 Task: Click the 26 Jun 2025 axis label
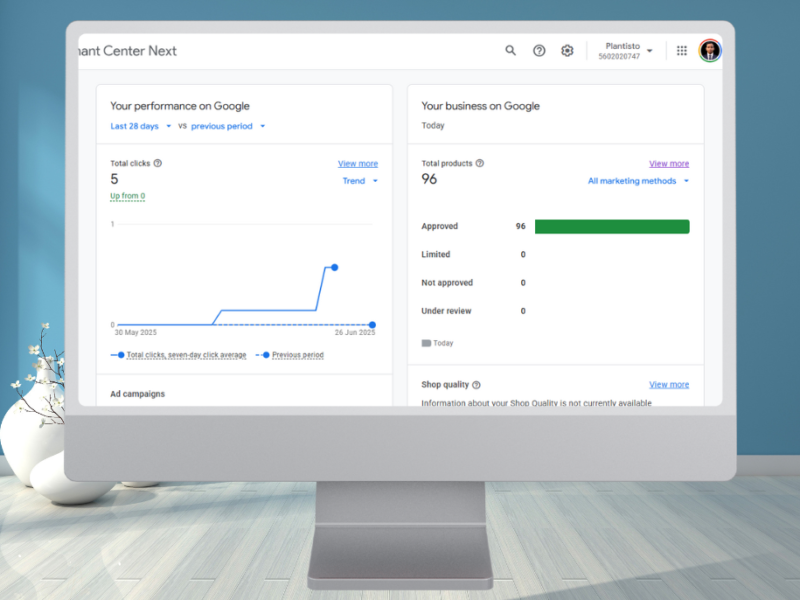point(355,332)
